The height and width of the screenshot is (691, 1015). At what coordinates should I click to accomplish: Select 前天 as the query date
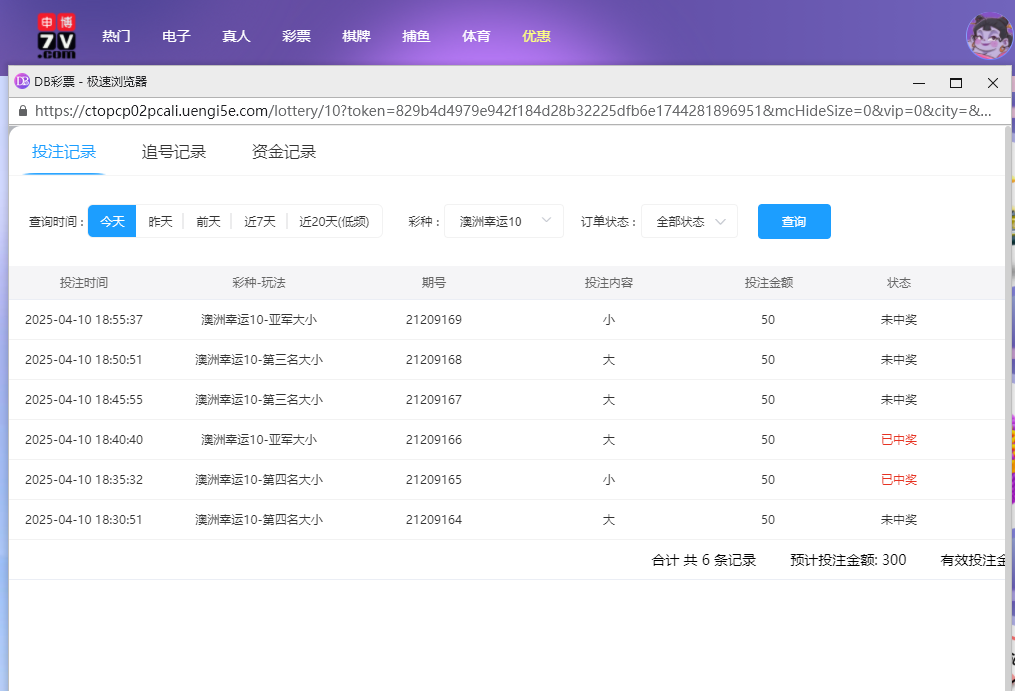coord(208,221)
